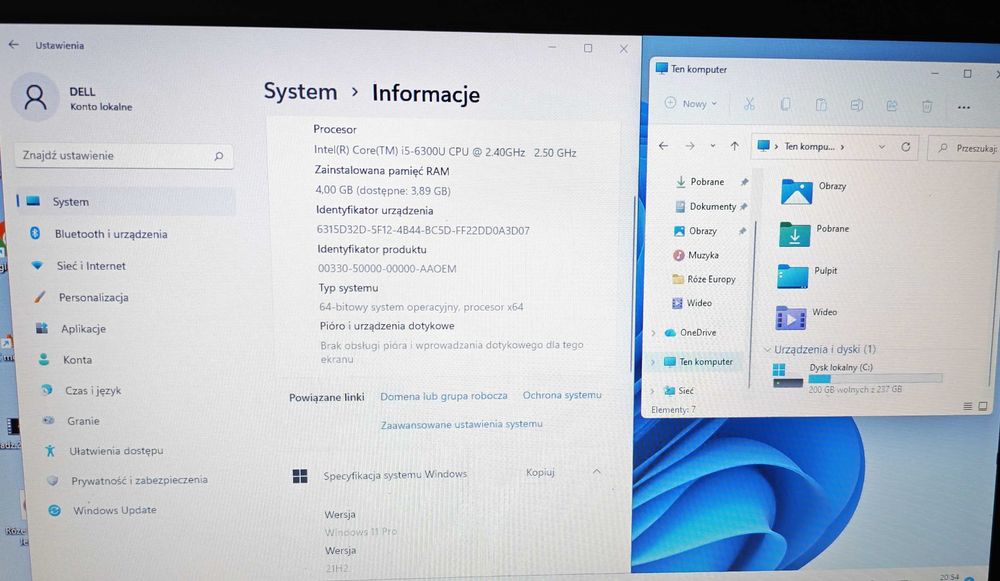Screen dimensions: 1000x581
Task: Expand the Ten komputer tree node
Action: (652, 362)
